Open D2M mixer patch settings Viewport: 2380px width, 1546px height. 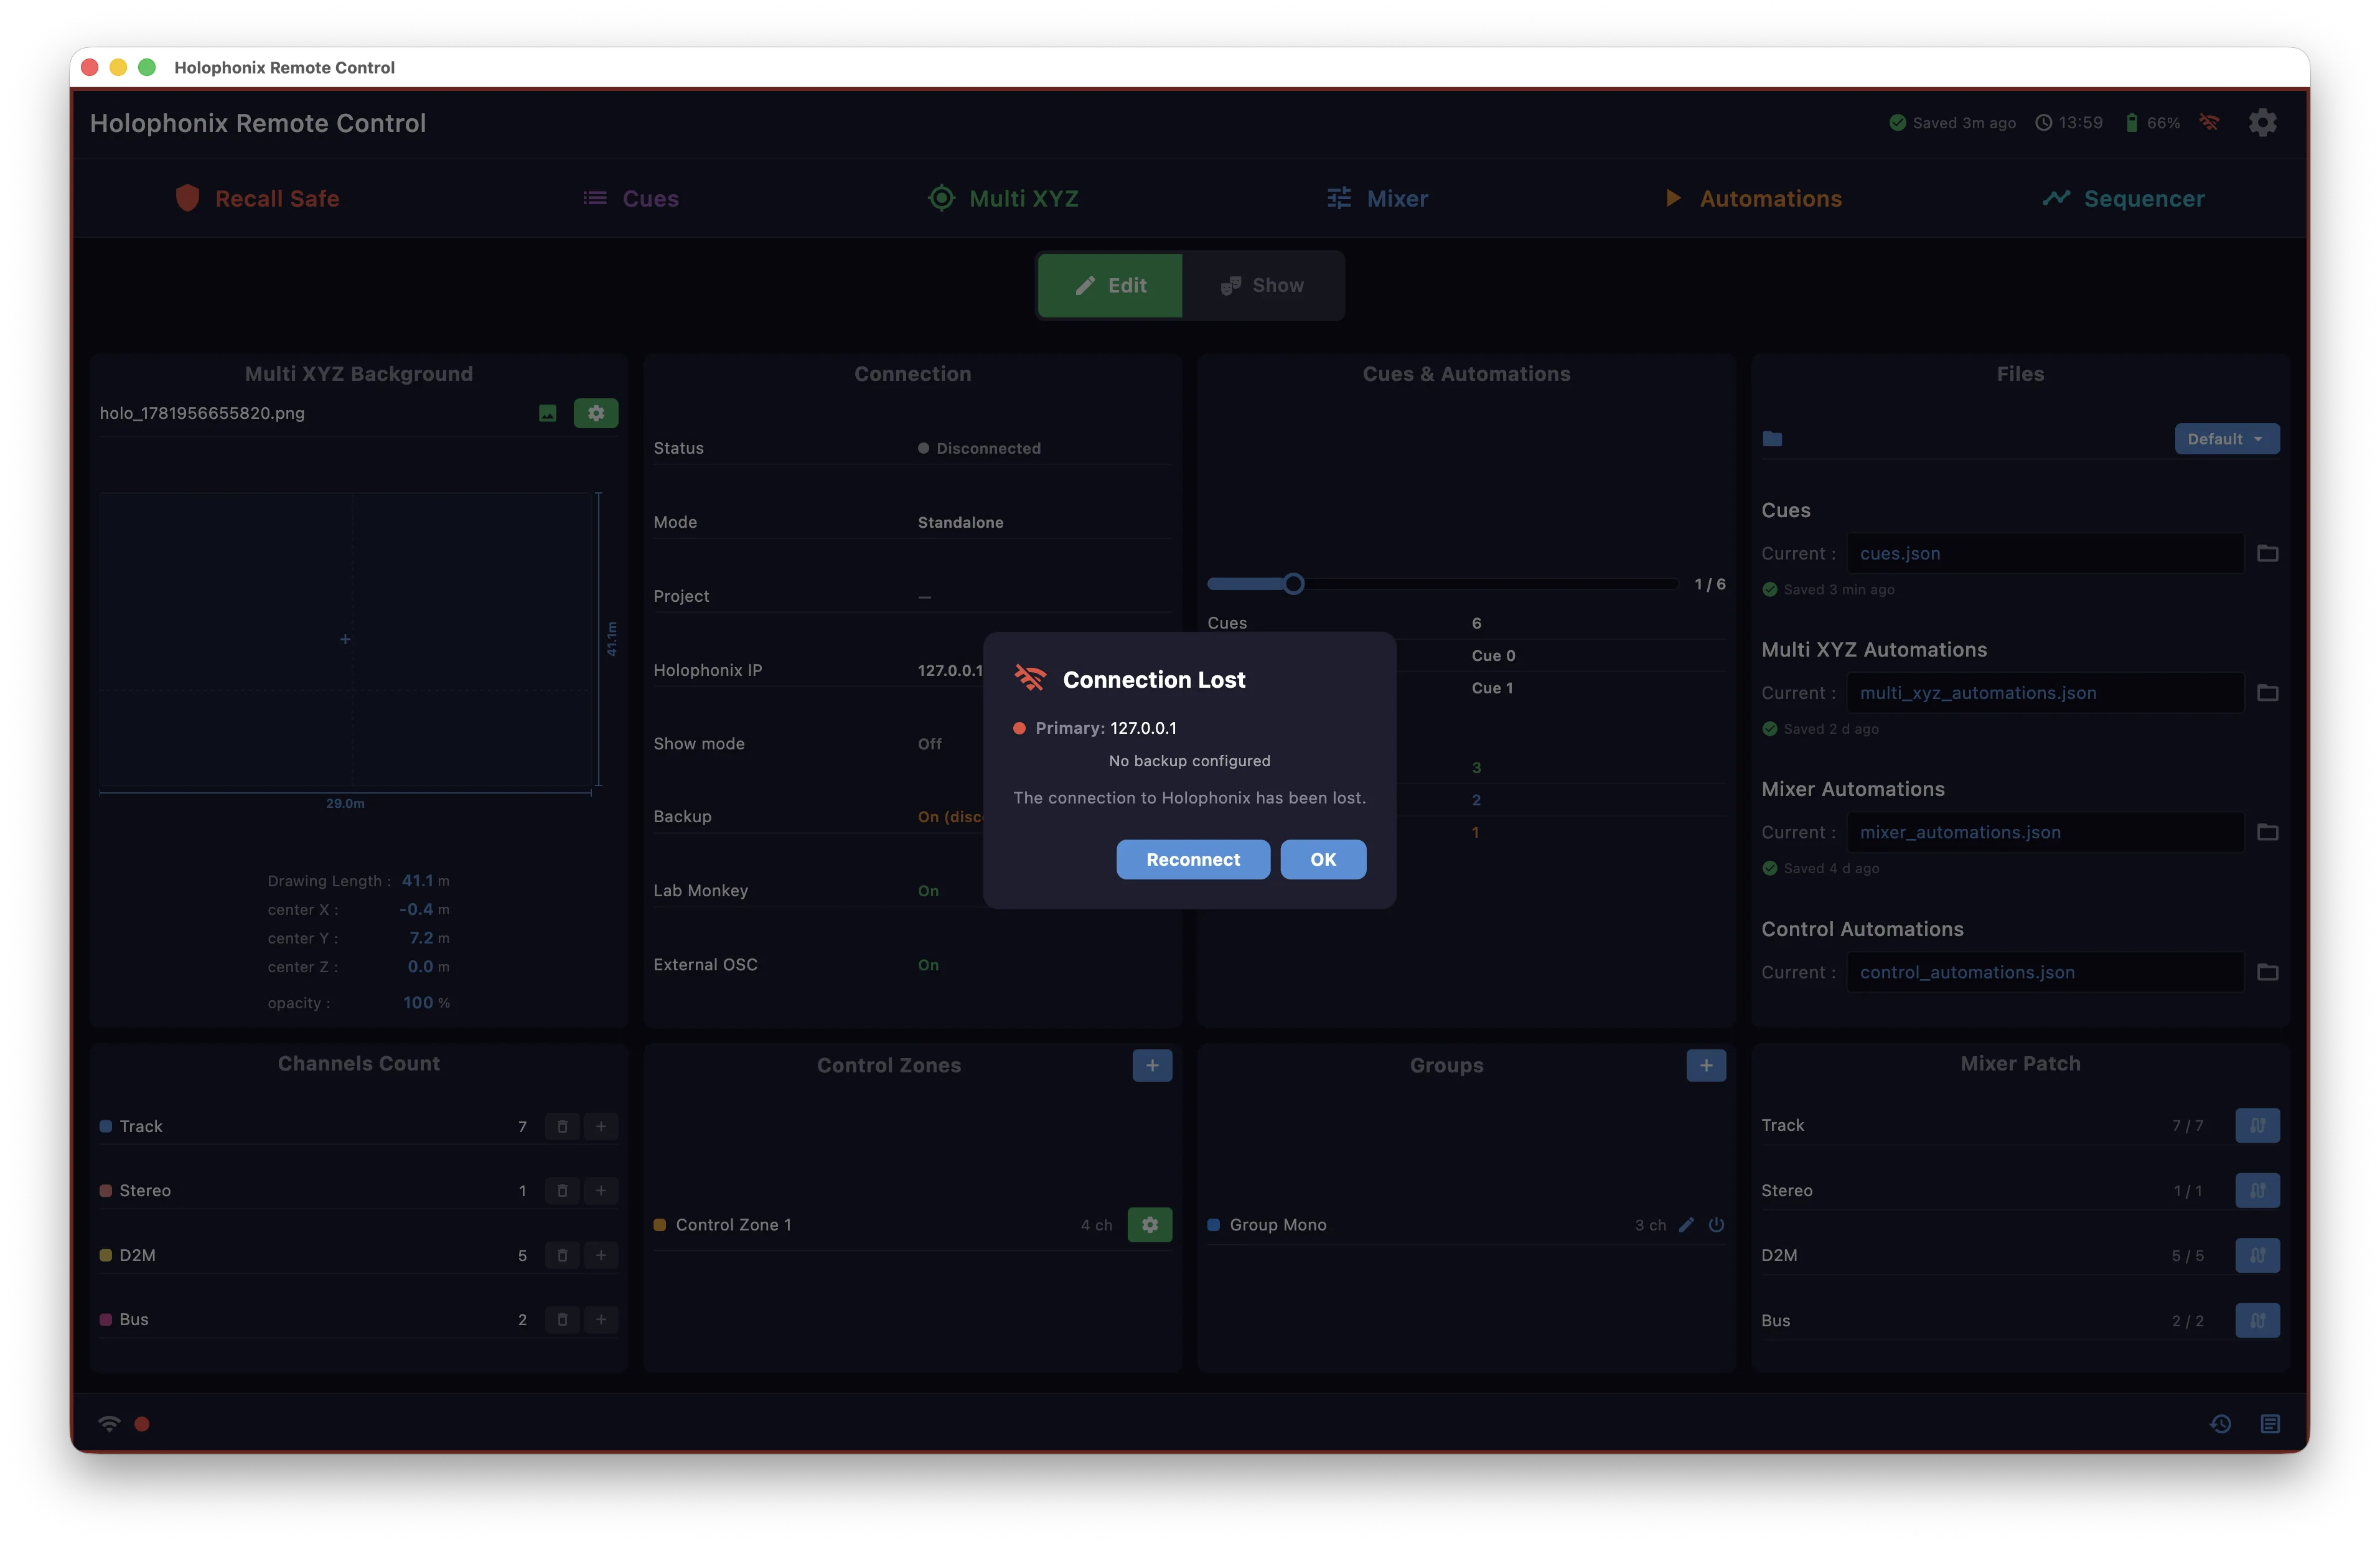[x=2258, y=1256]
